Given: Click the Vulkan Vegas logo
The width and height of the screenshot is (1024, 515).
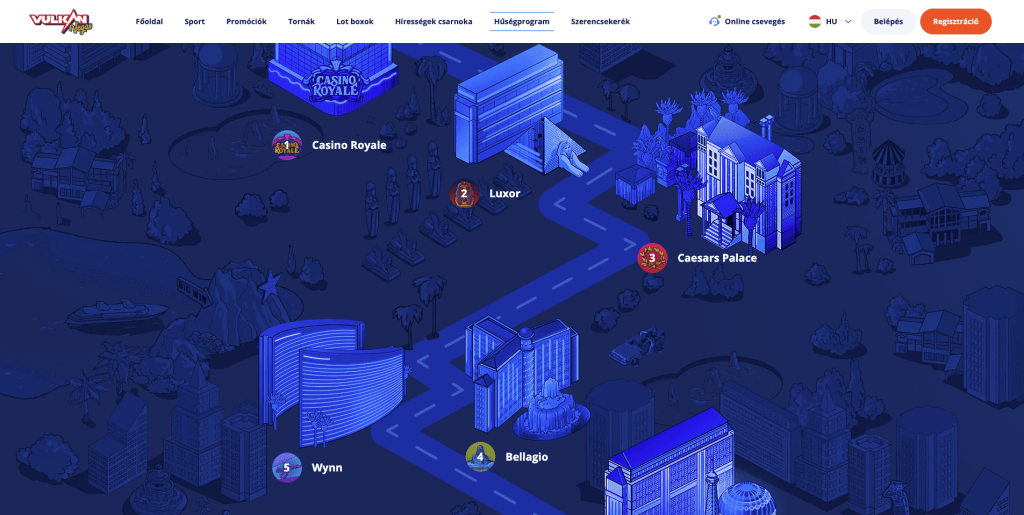Looking at the screenshot, I should [59, 21].
